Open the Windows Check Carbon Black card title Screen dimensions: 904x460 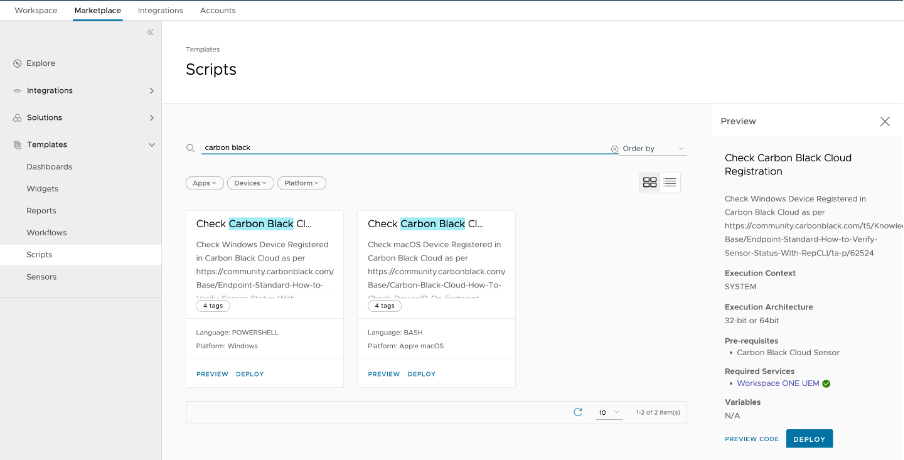coord(254,224)
